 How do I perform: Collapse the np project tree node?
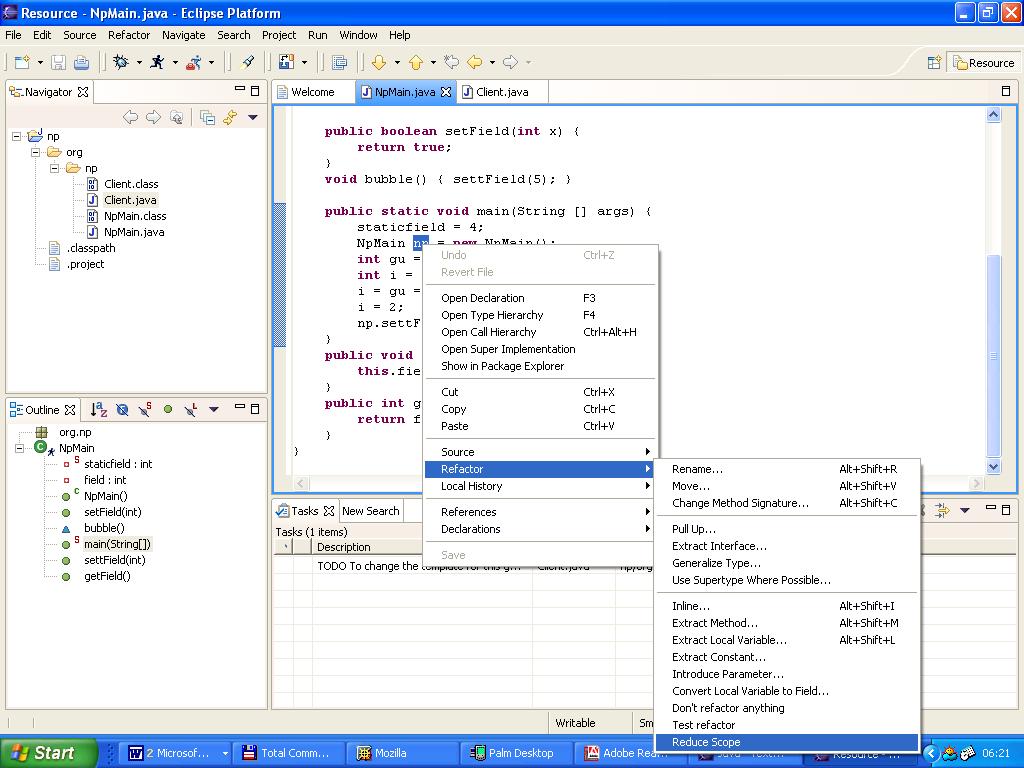(16, 136)
